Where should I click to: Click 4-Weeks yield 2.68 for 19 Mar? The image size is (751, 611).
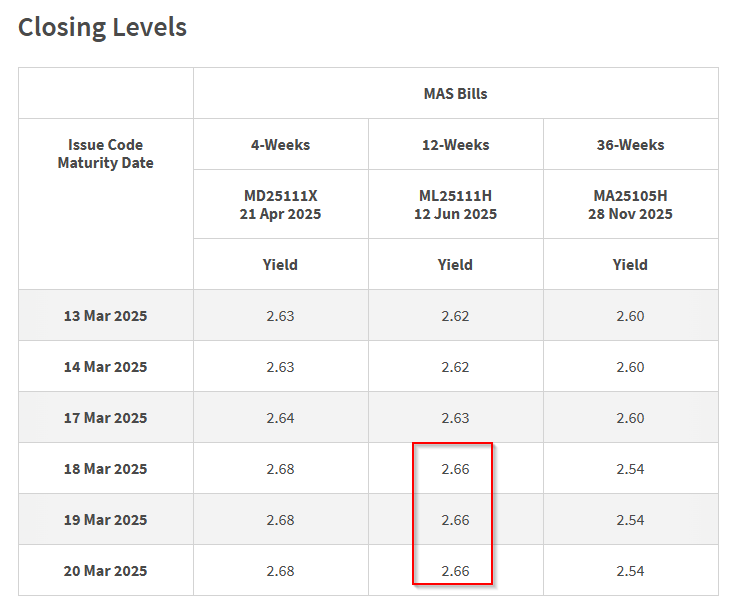[x=281, y=520]
